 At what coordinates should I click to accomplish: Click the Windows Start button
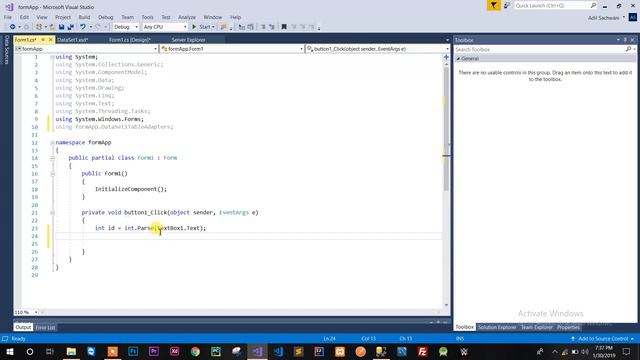[9, 351]
